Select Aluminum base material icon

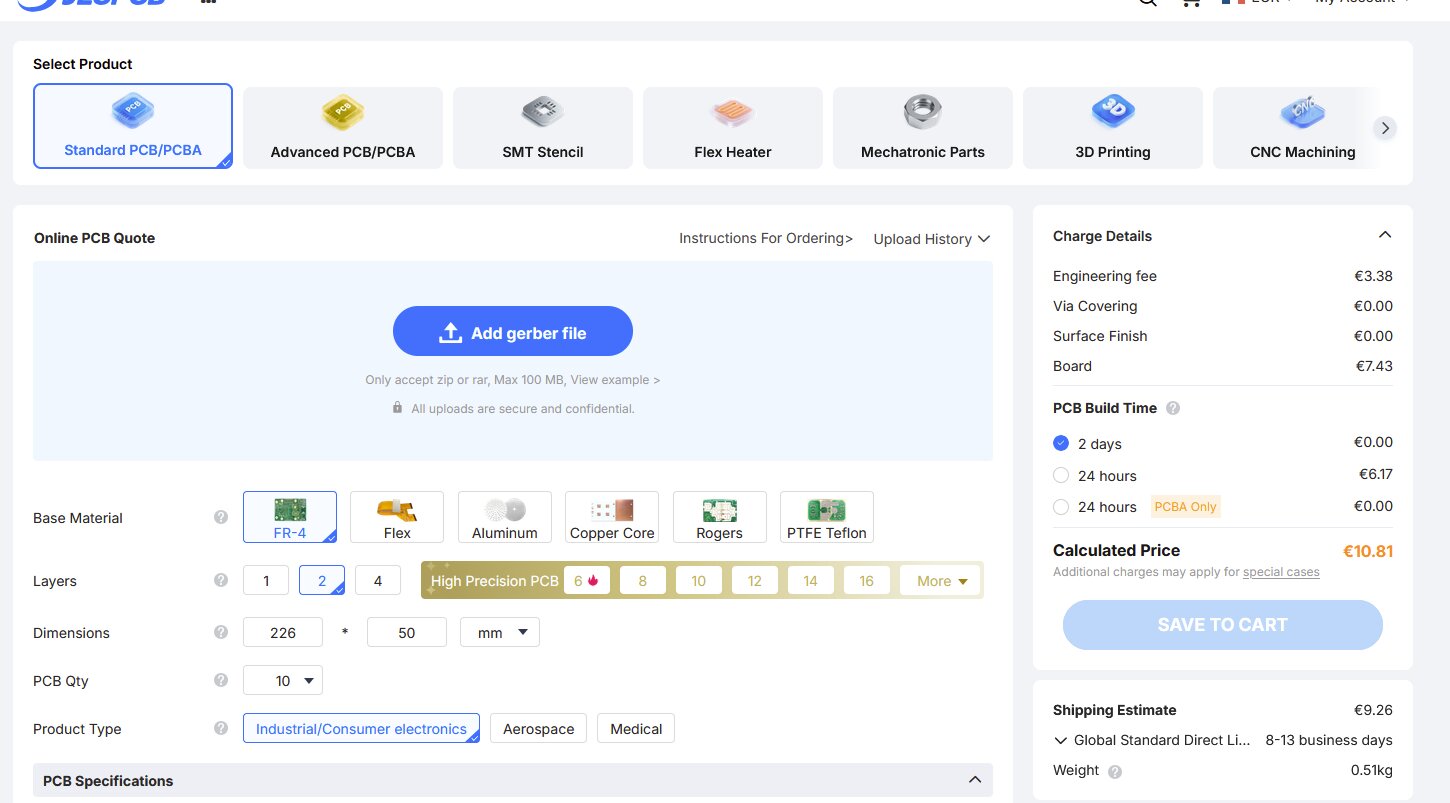(505, 510)
